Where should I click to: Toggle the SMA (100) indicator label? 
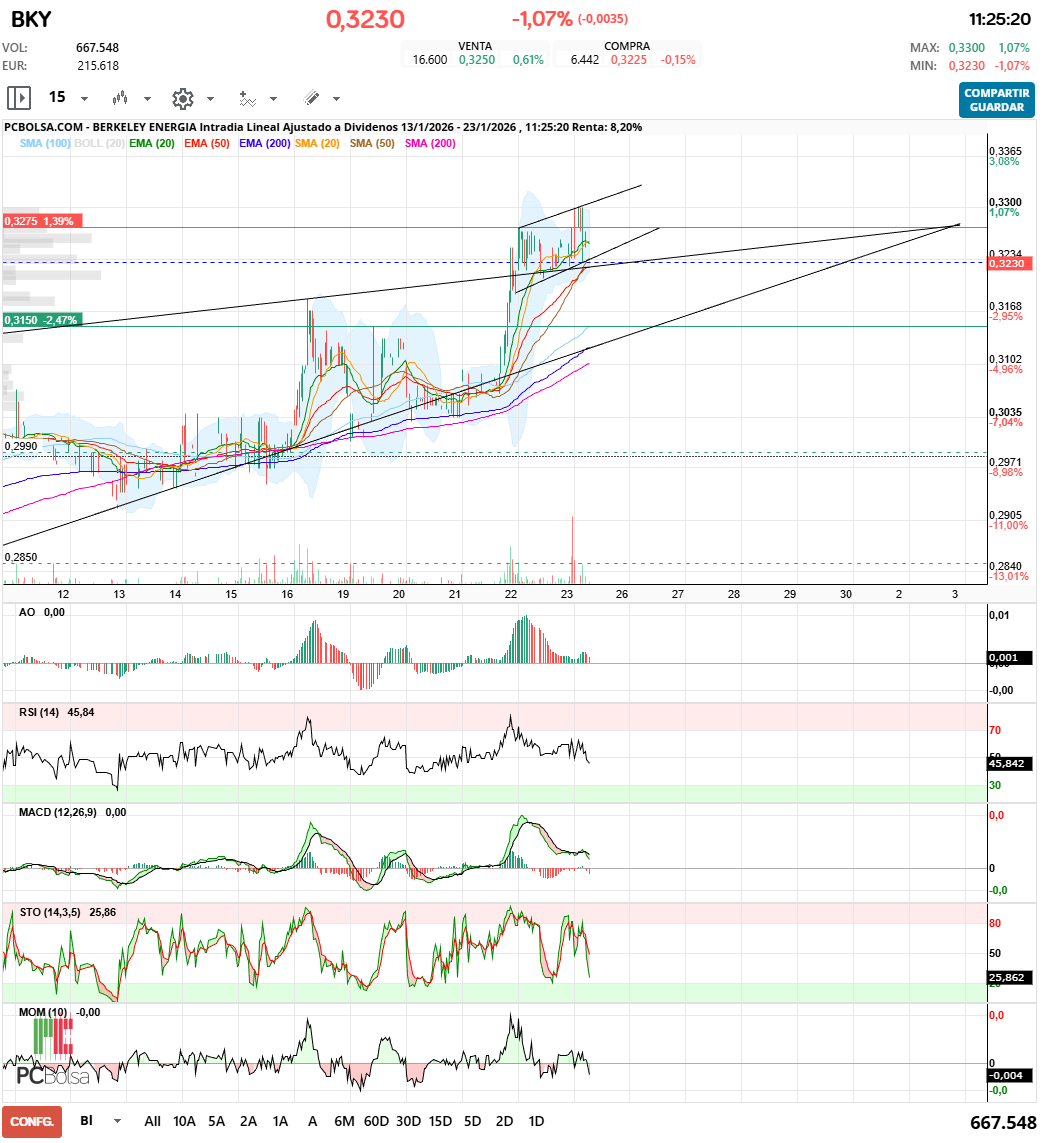[45, 144]
